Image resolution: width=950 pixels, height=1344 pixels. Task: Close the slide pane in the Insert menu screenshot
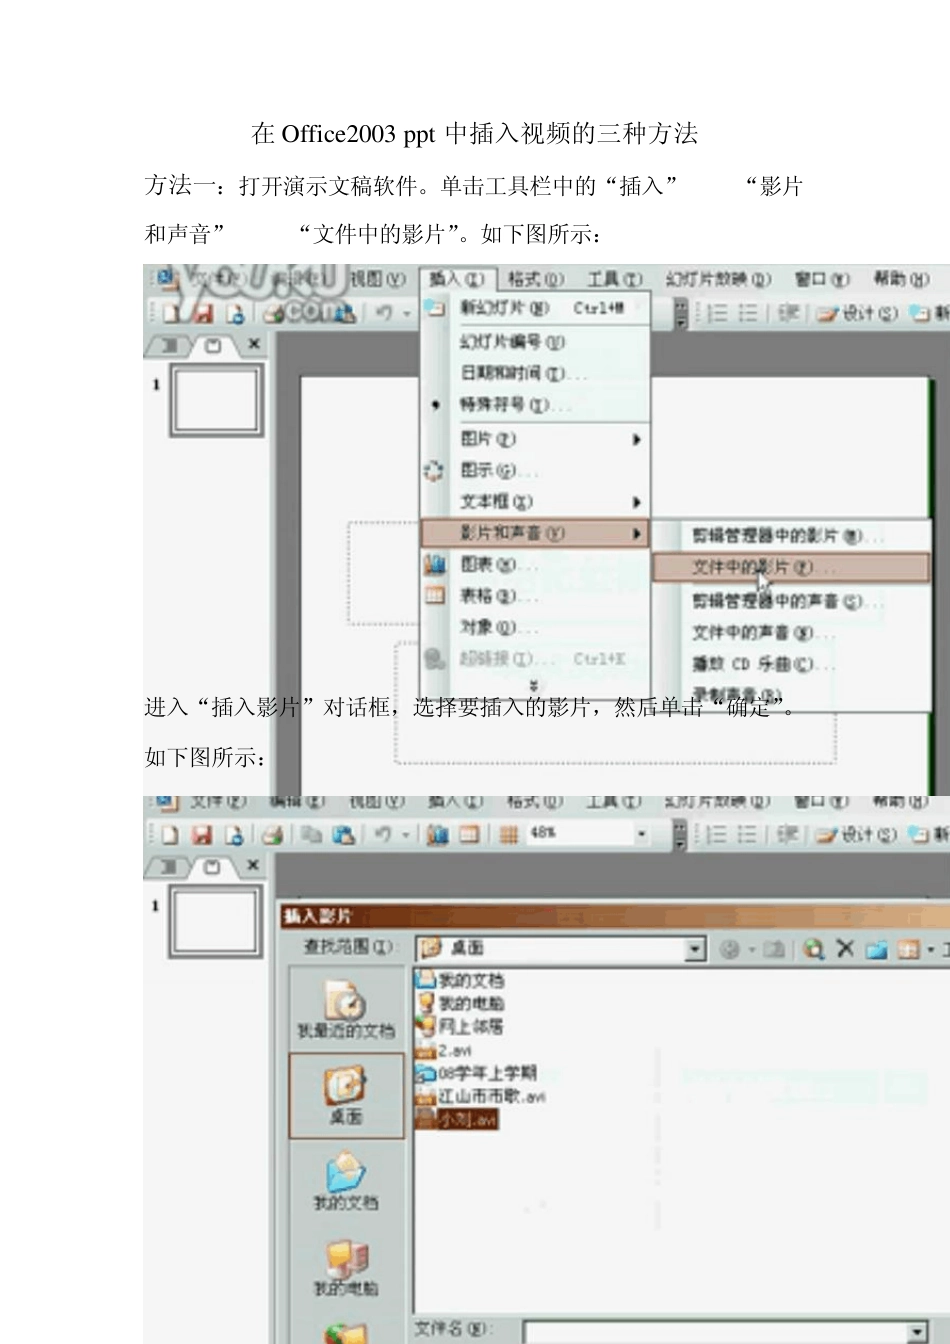click(254, 344)
